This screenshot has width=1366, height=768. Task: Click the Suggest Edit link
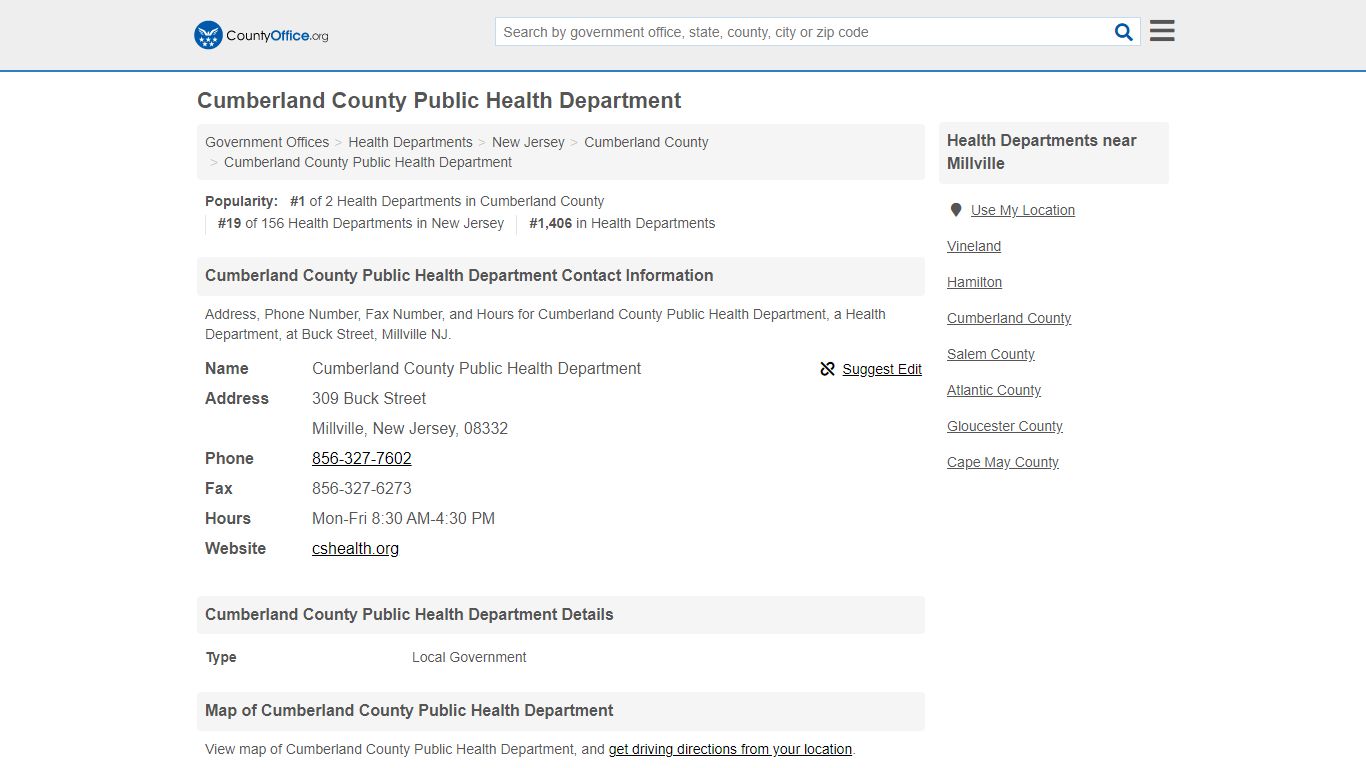882,369
